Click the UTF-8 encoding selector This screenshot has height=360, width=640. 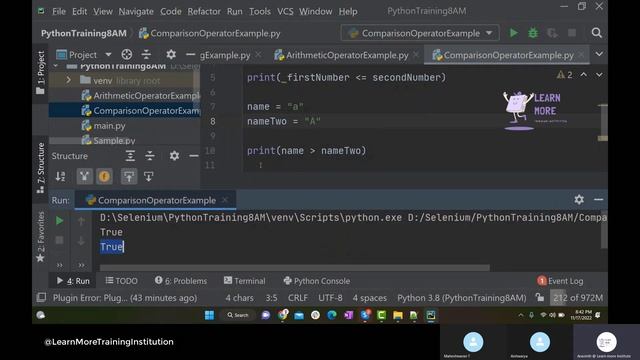[330, 298]
